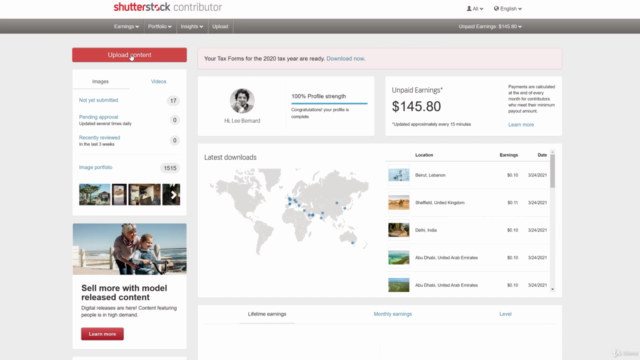The image size is (640, 360).
Task: Click the Location column header
Action: click(424, 155)
